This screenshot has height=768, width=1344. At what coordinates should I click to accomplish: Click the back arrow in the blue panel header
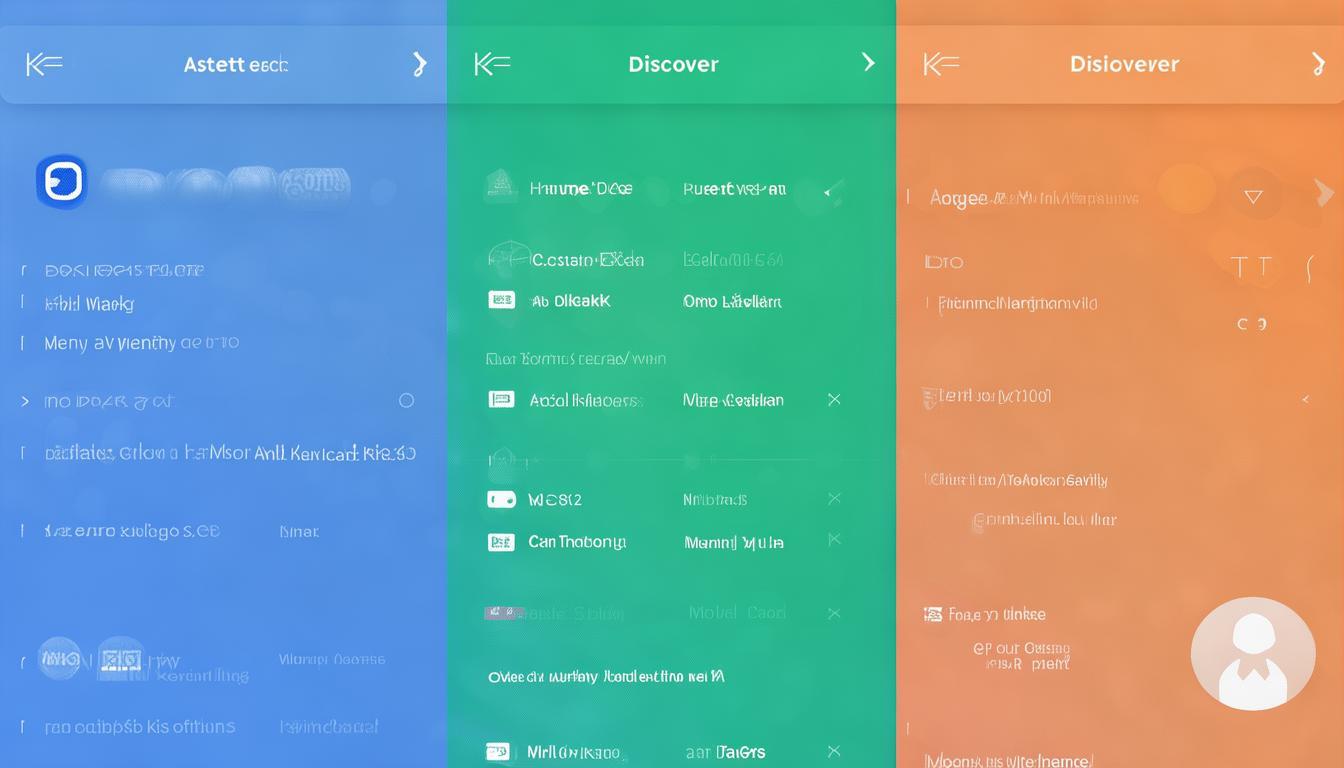pos(44,65)
